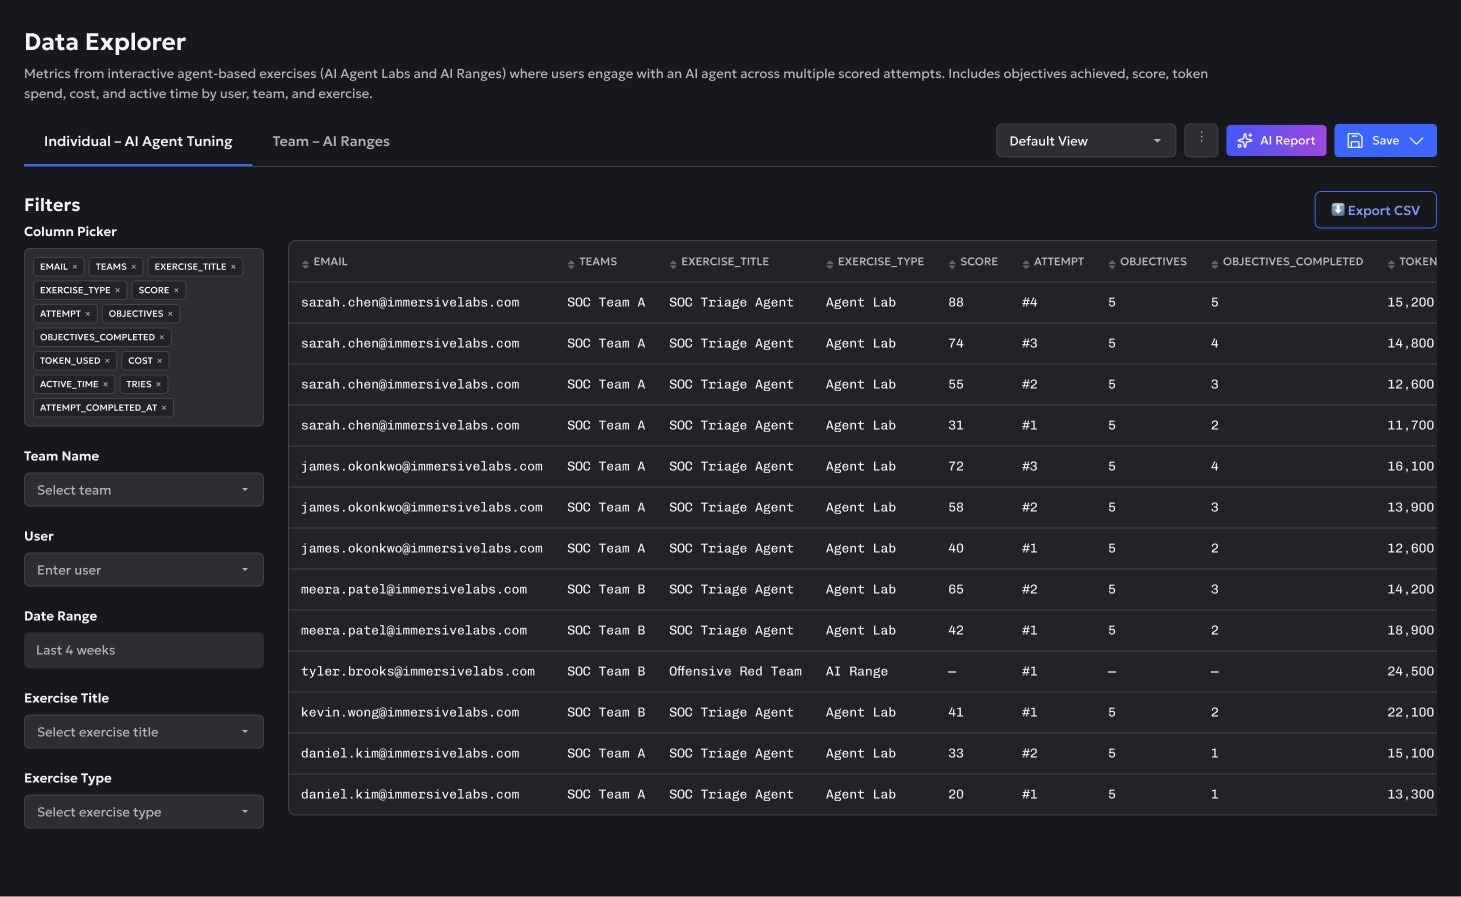This screenshot has height=897, width=1461.
Task: Click the Last 4 weeks date range field
Action: [x=144, y=650]
